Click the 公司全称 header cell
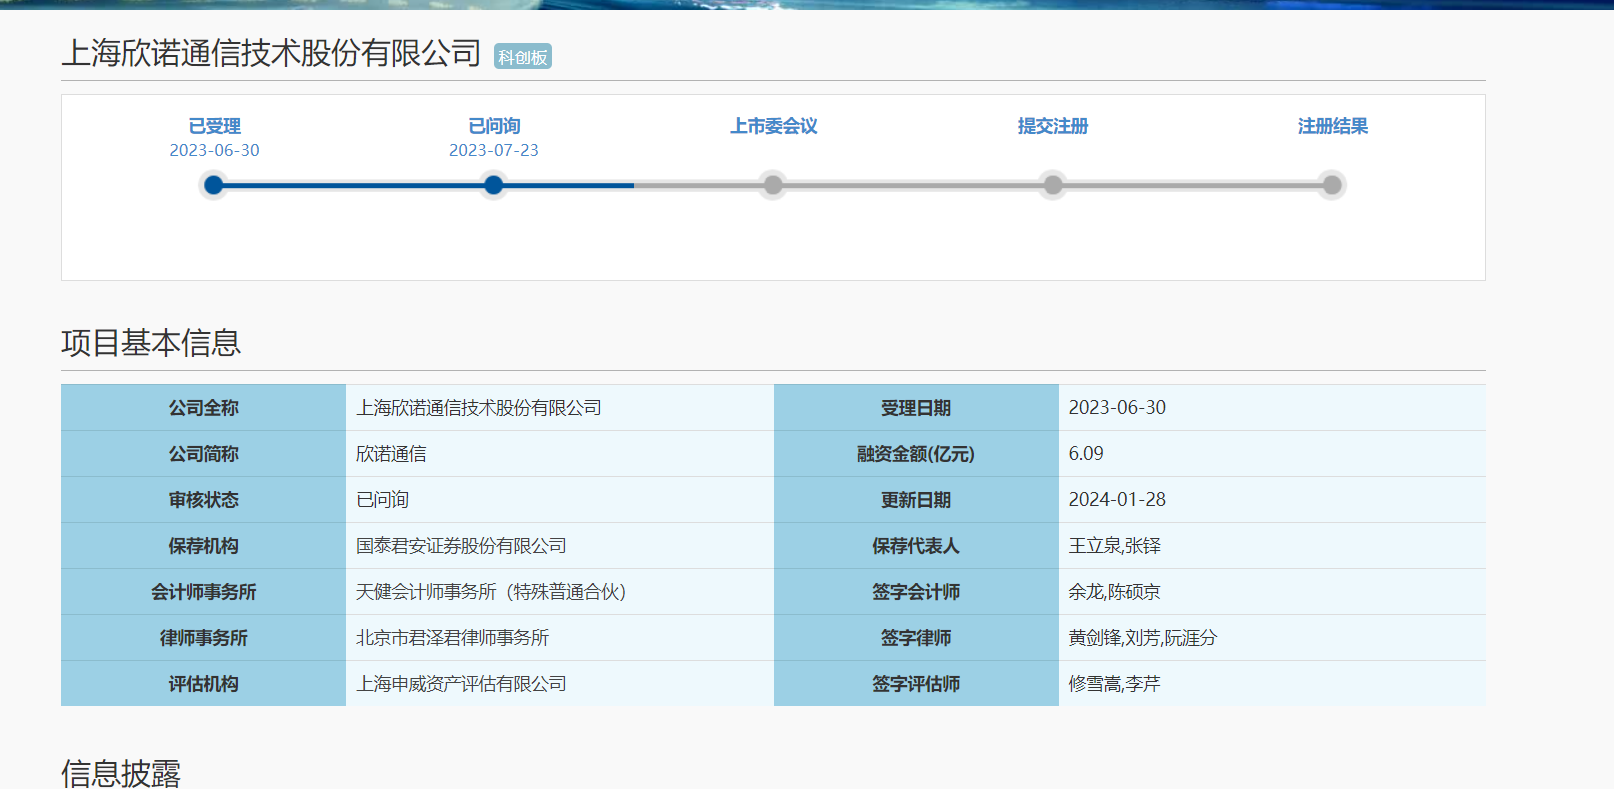This screenshot has height=789, width=1614. click(x=203, y=408)
